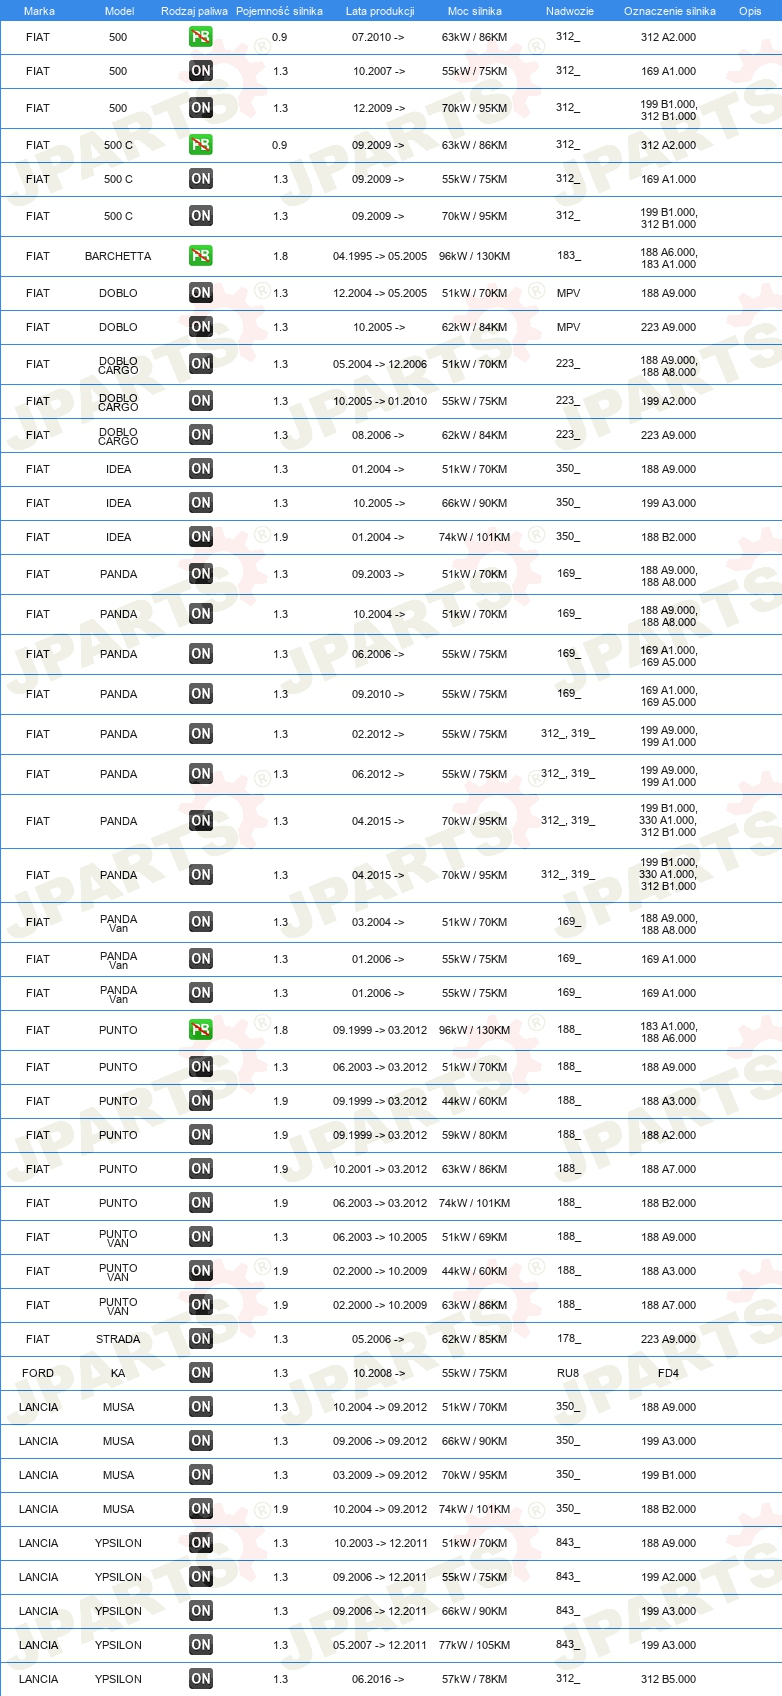Click the ON icon in the Panda 09.2010 row
782x1696 pixels.
coord(201,694)
